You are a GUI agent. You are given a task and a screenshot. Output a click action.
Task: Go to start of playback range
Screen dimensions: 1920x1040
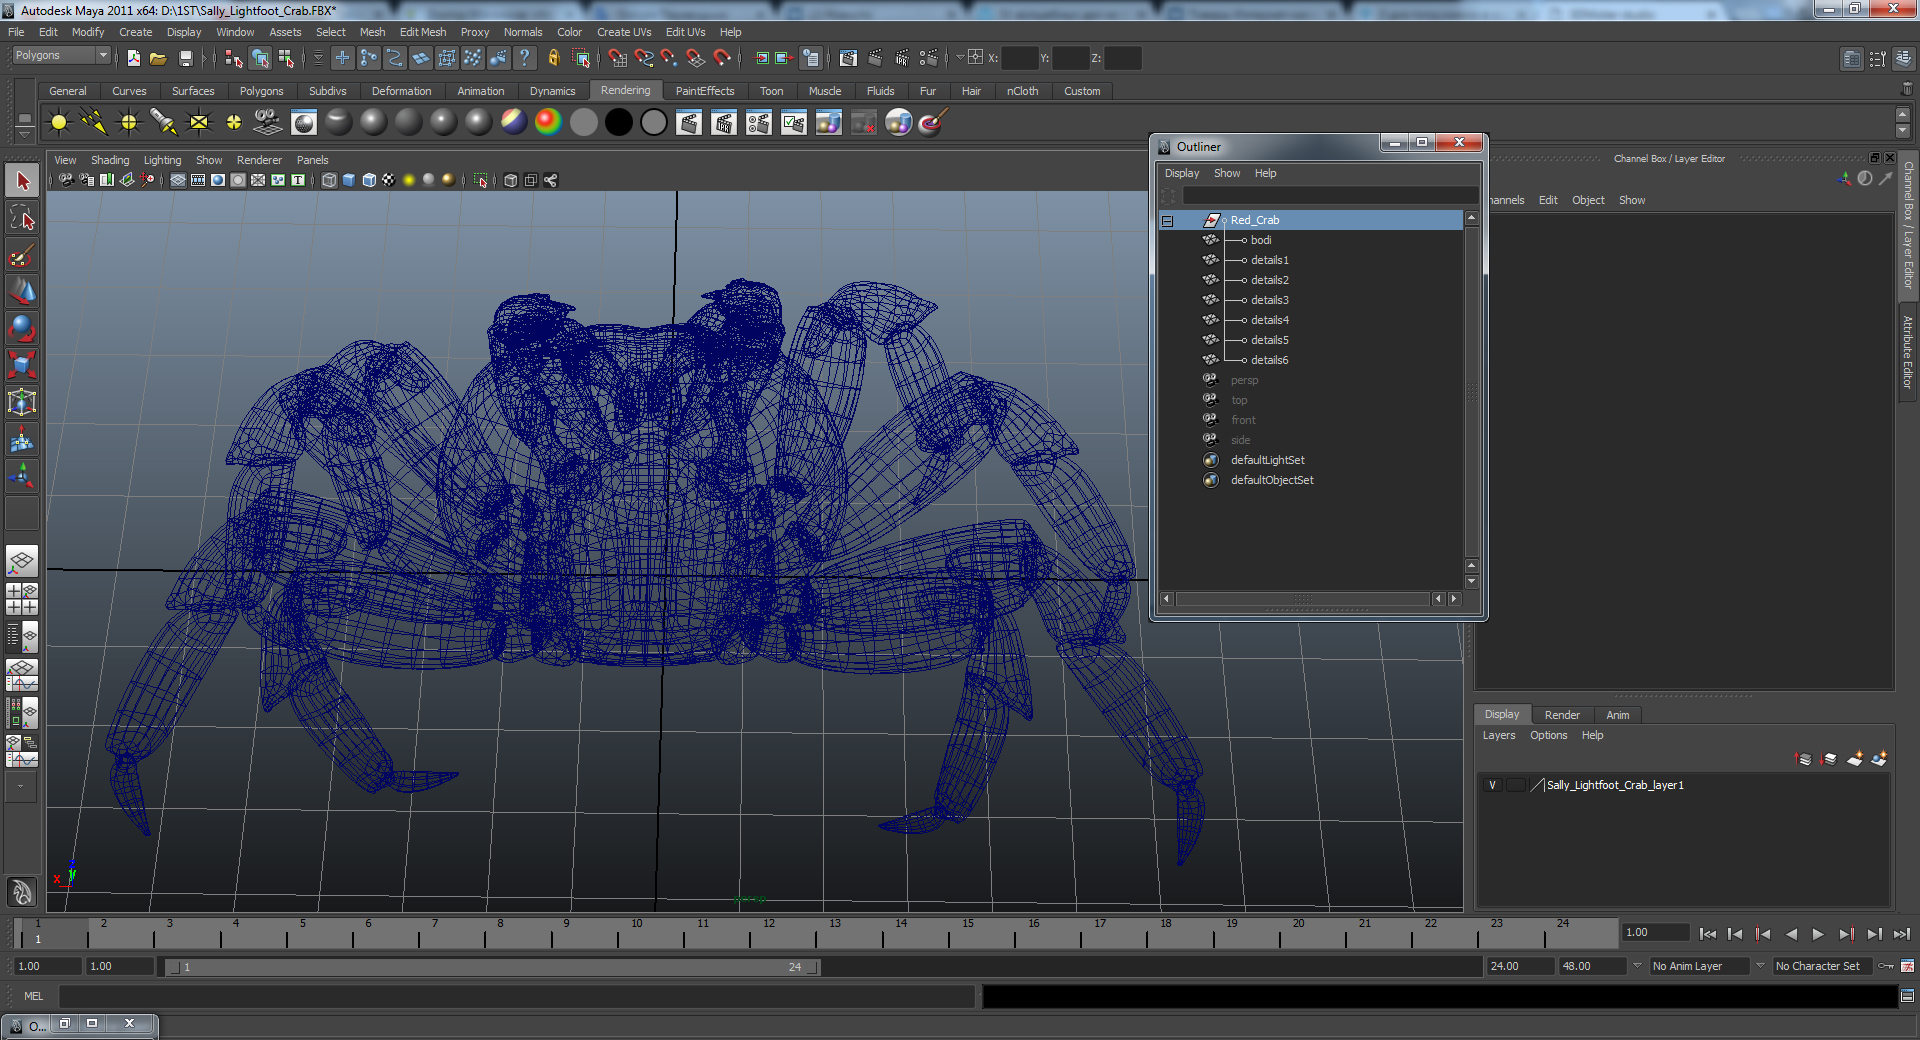(x=1708, y=934)
